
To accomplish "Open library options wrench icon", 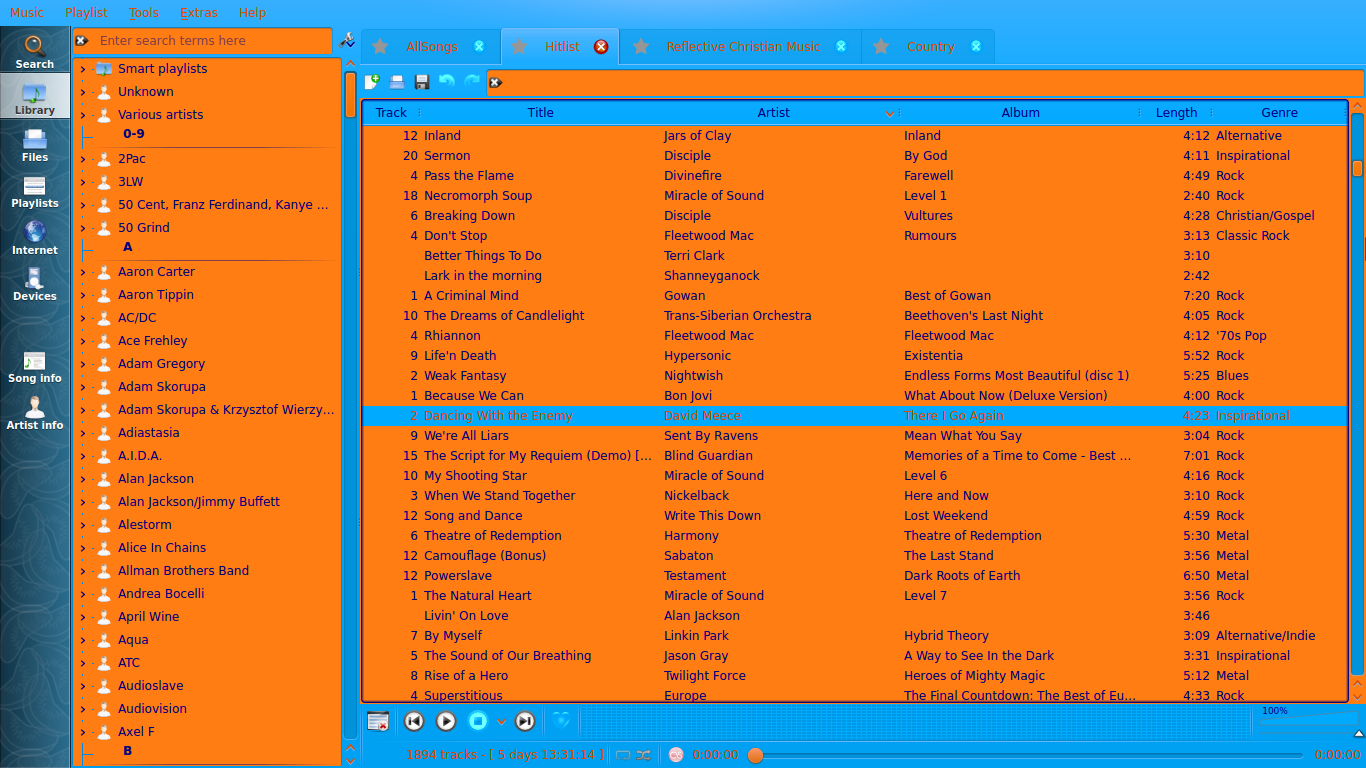I will [347, 41].
